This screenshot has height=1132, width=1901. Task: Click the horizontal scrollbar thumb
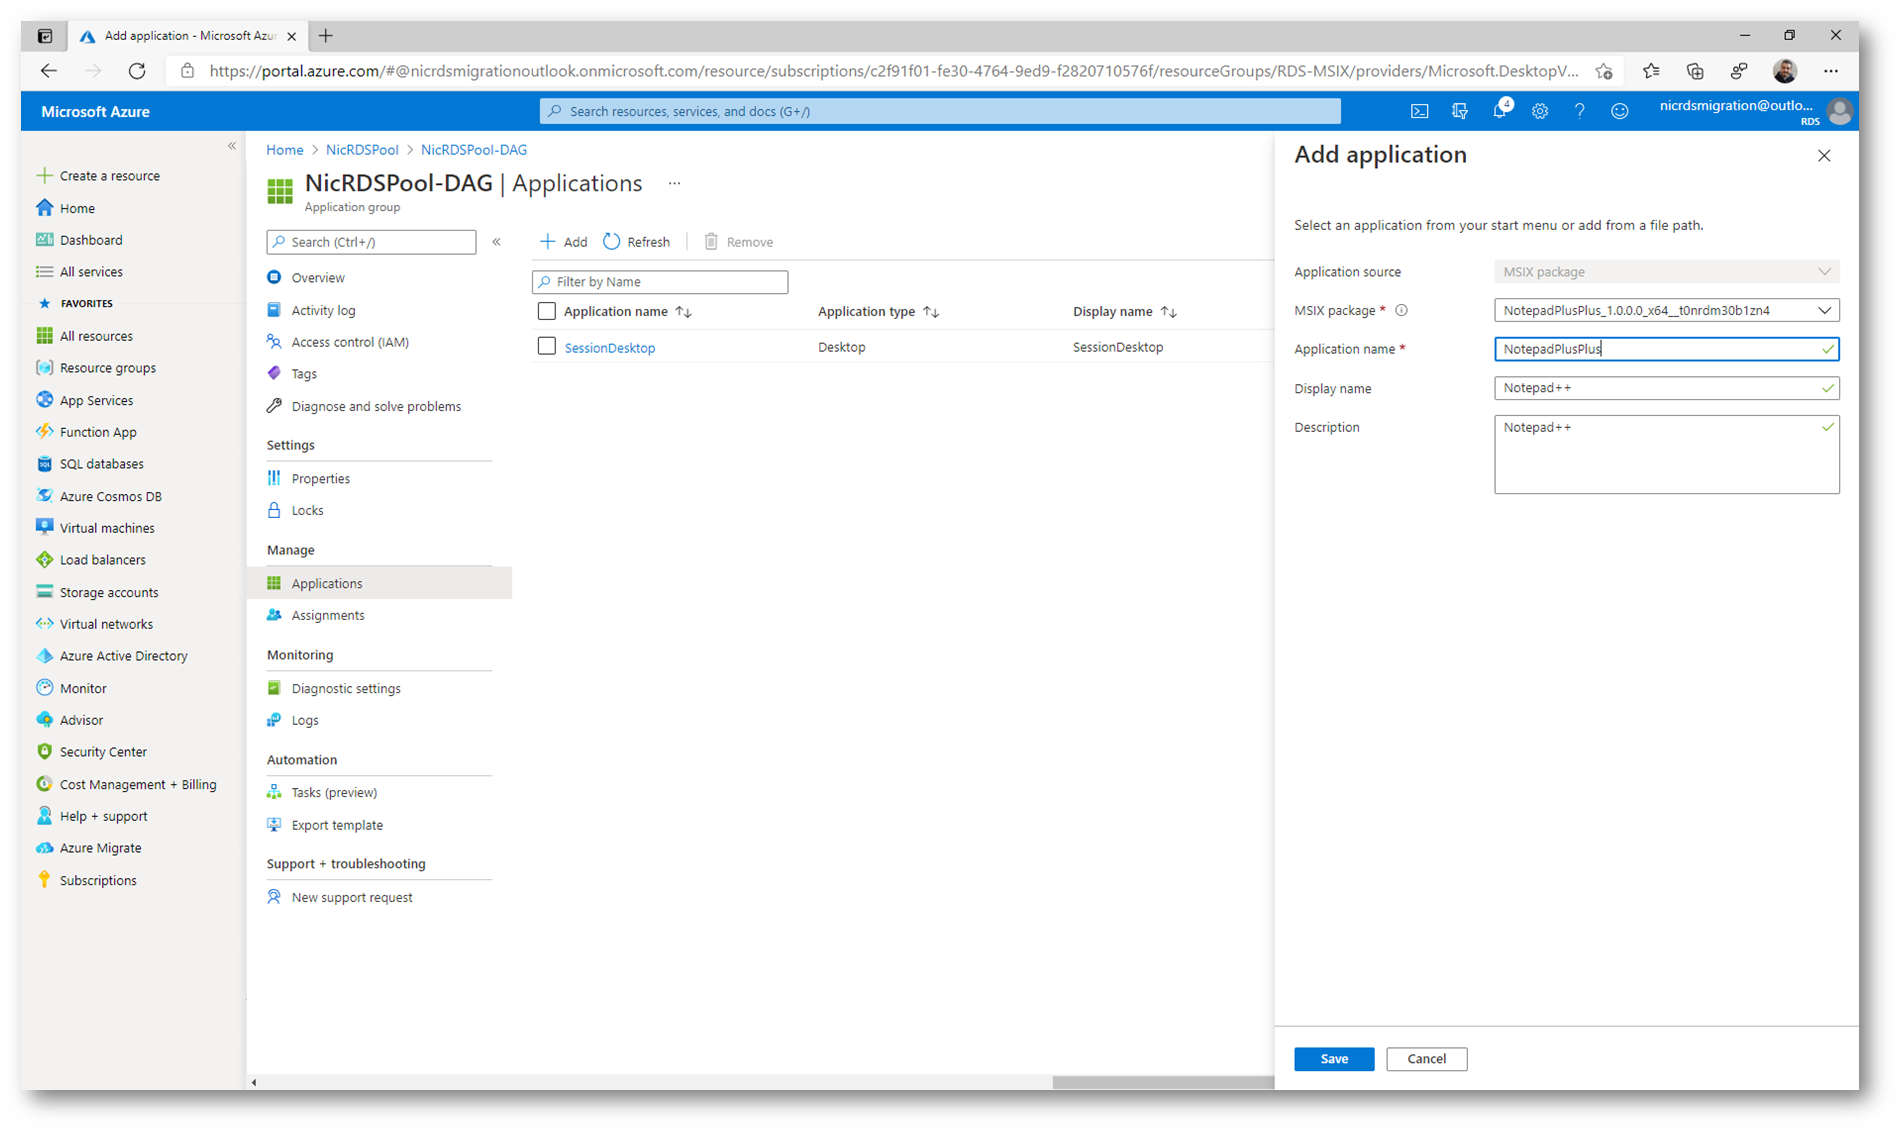(1163, 1082)
